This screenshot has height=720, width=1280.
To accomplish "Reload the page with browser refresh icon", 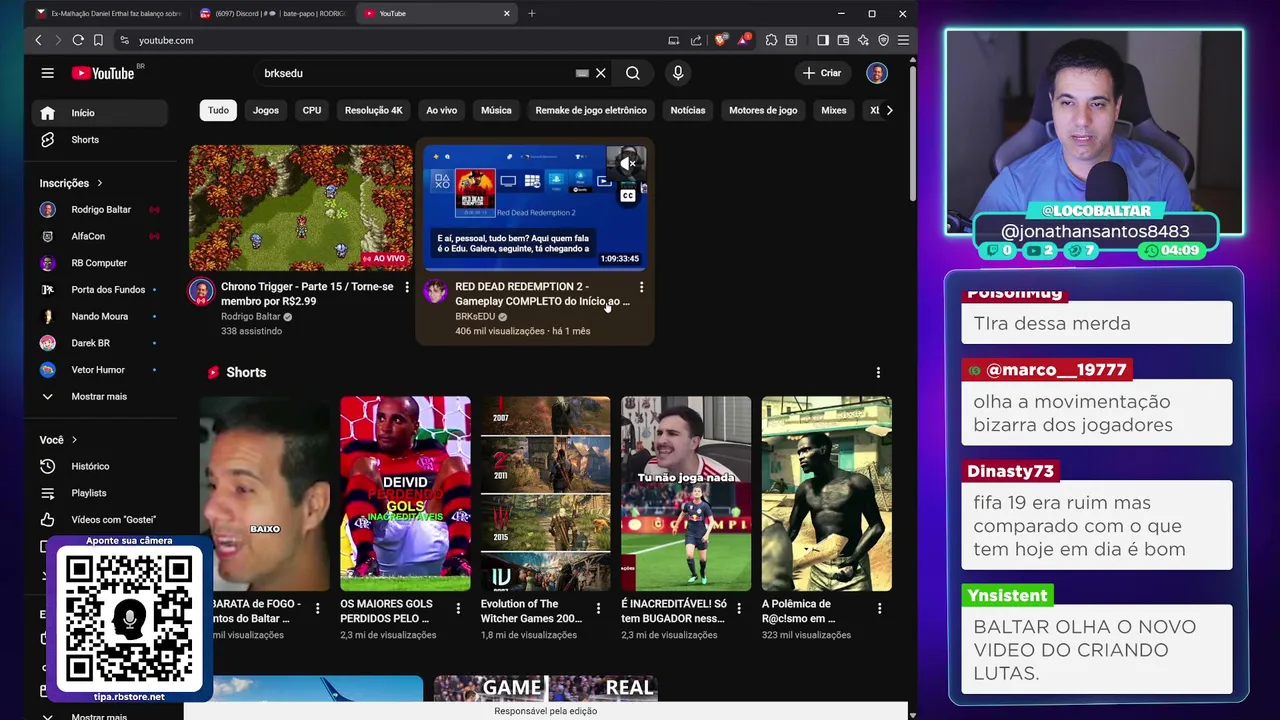I will (78, 40).
